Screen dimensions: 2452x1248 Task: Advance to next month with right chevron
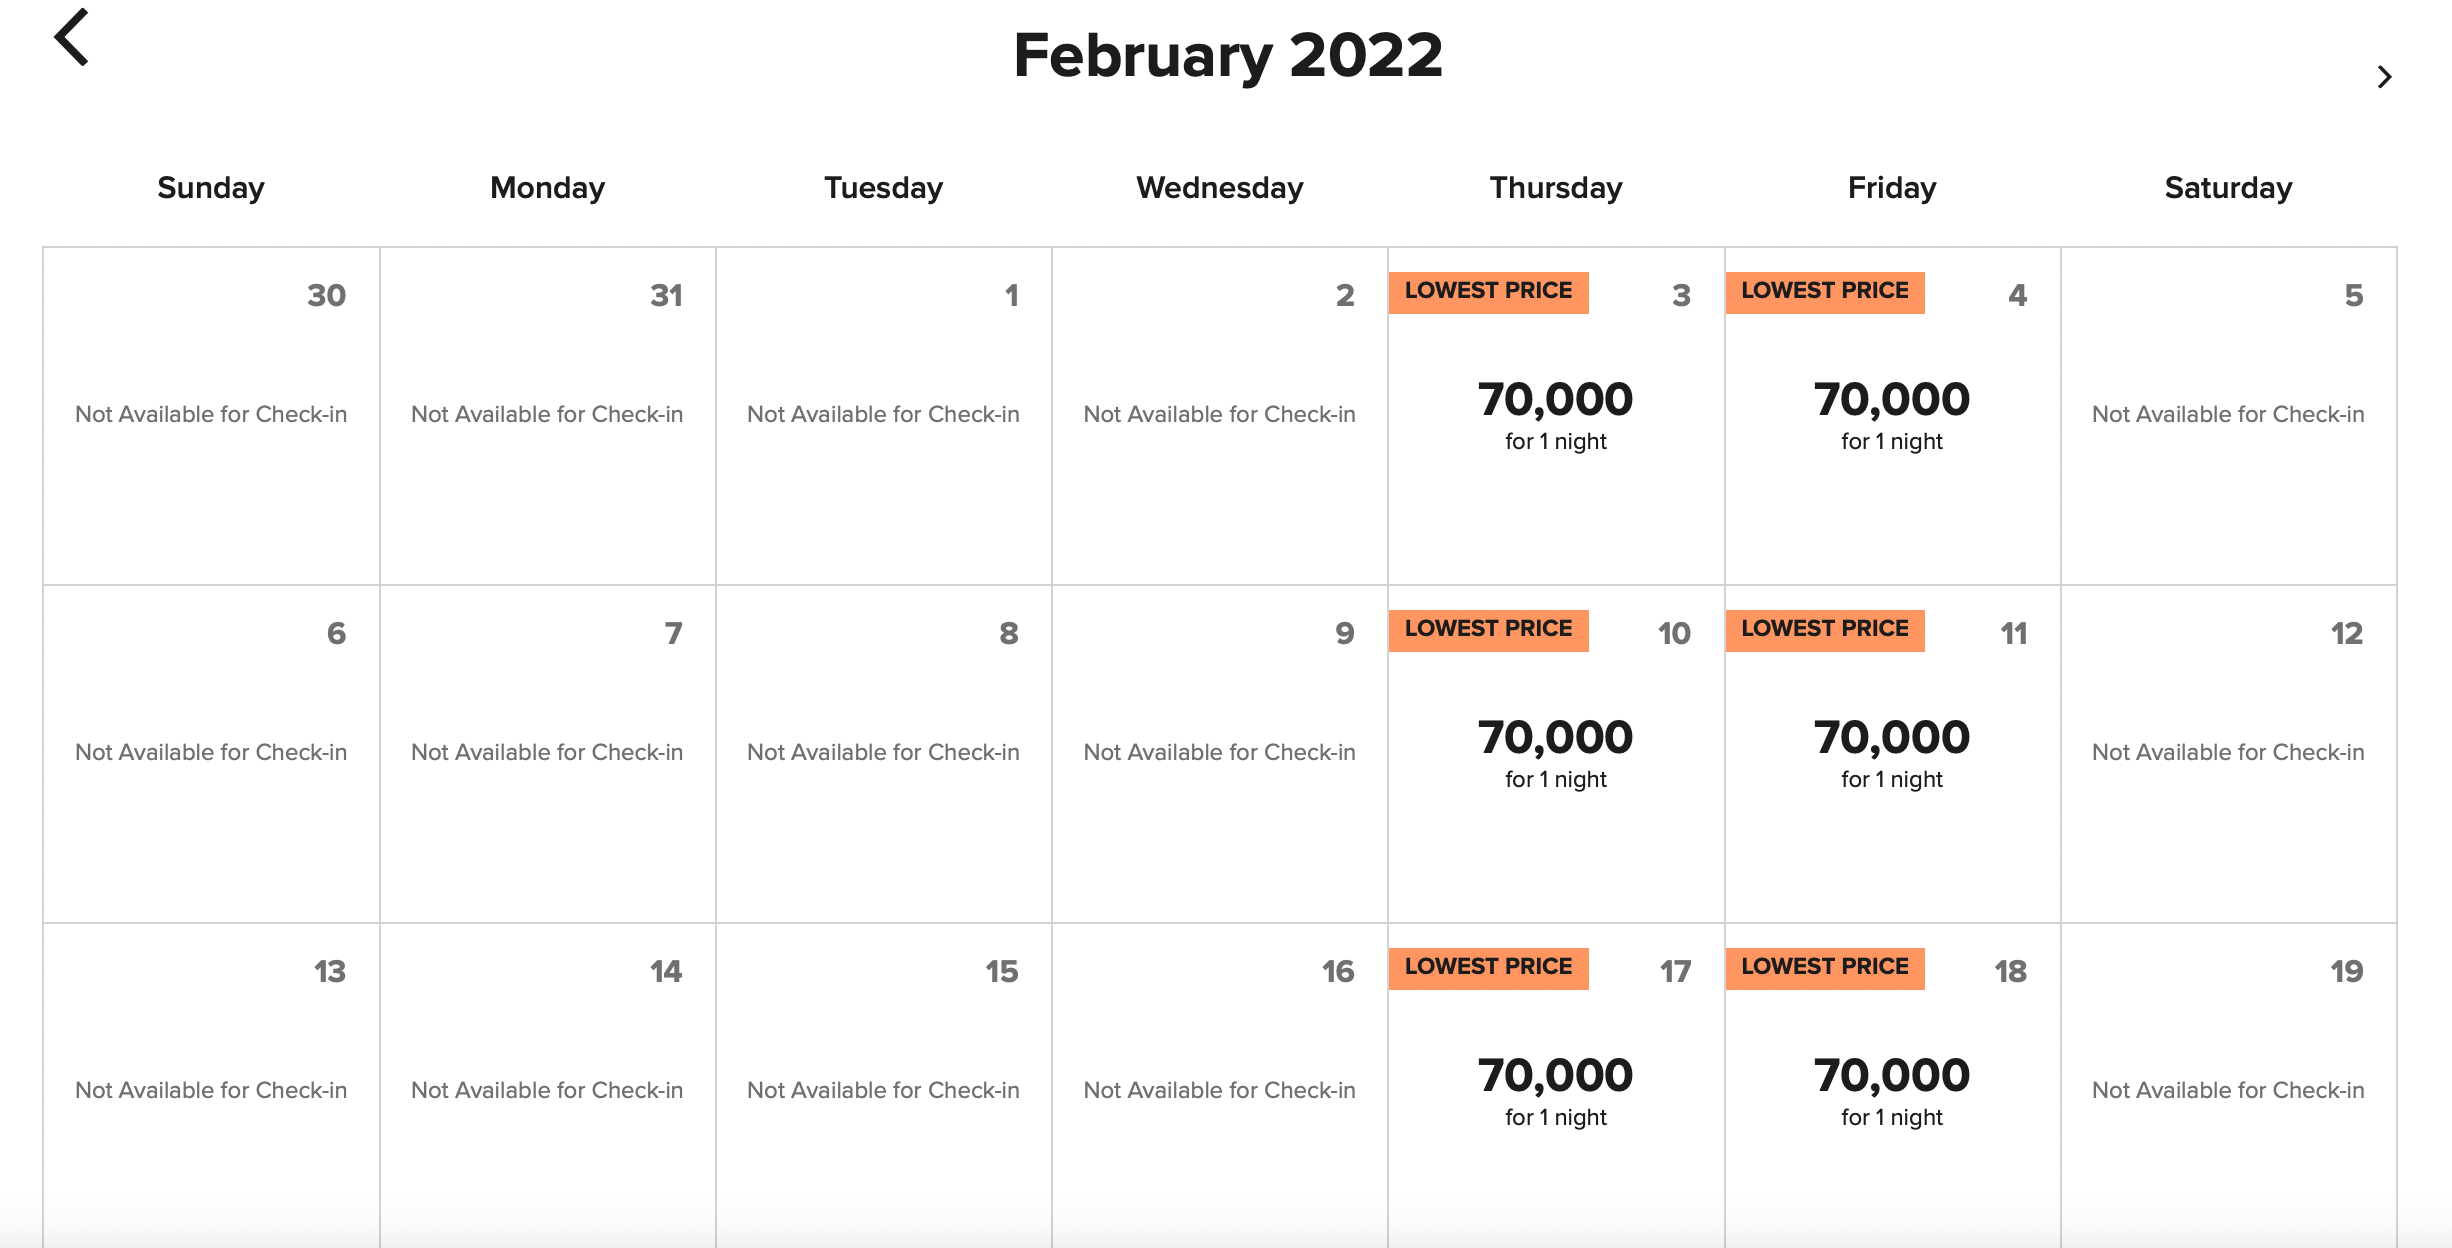pyautogui.click(x=2385, y=77)
